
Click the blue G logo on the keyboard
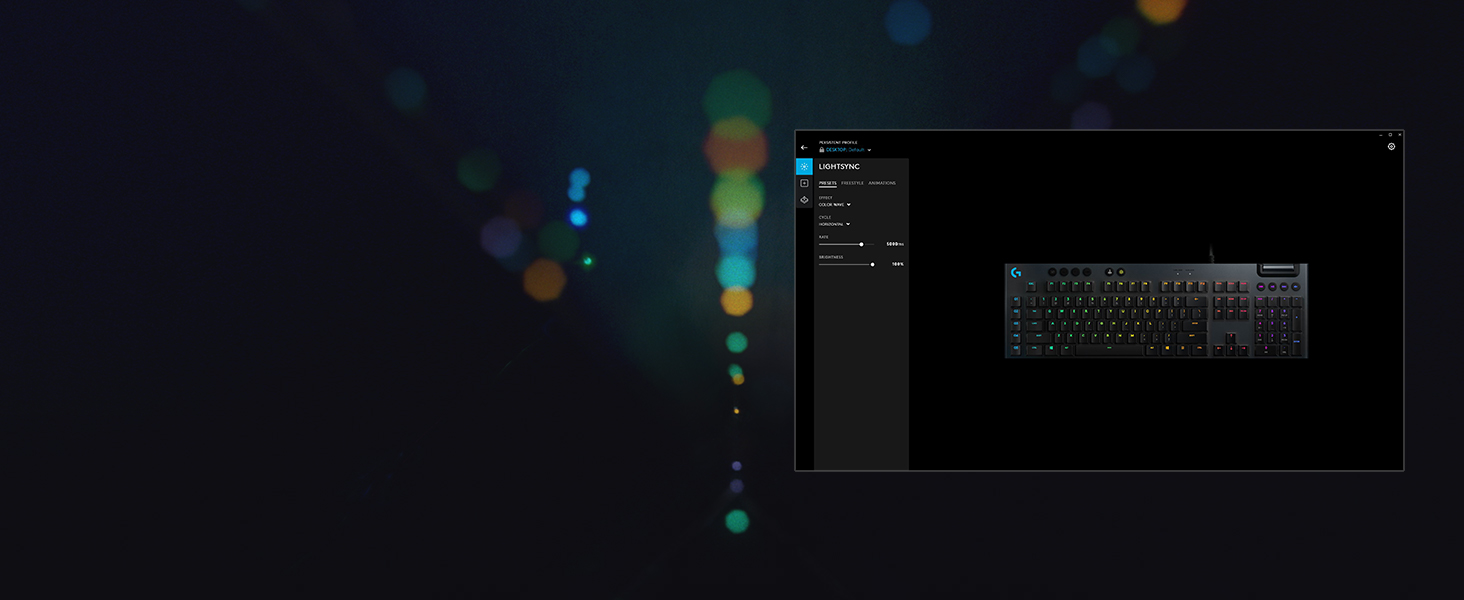1016,272
